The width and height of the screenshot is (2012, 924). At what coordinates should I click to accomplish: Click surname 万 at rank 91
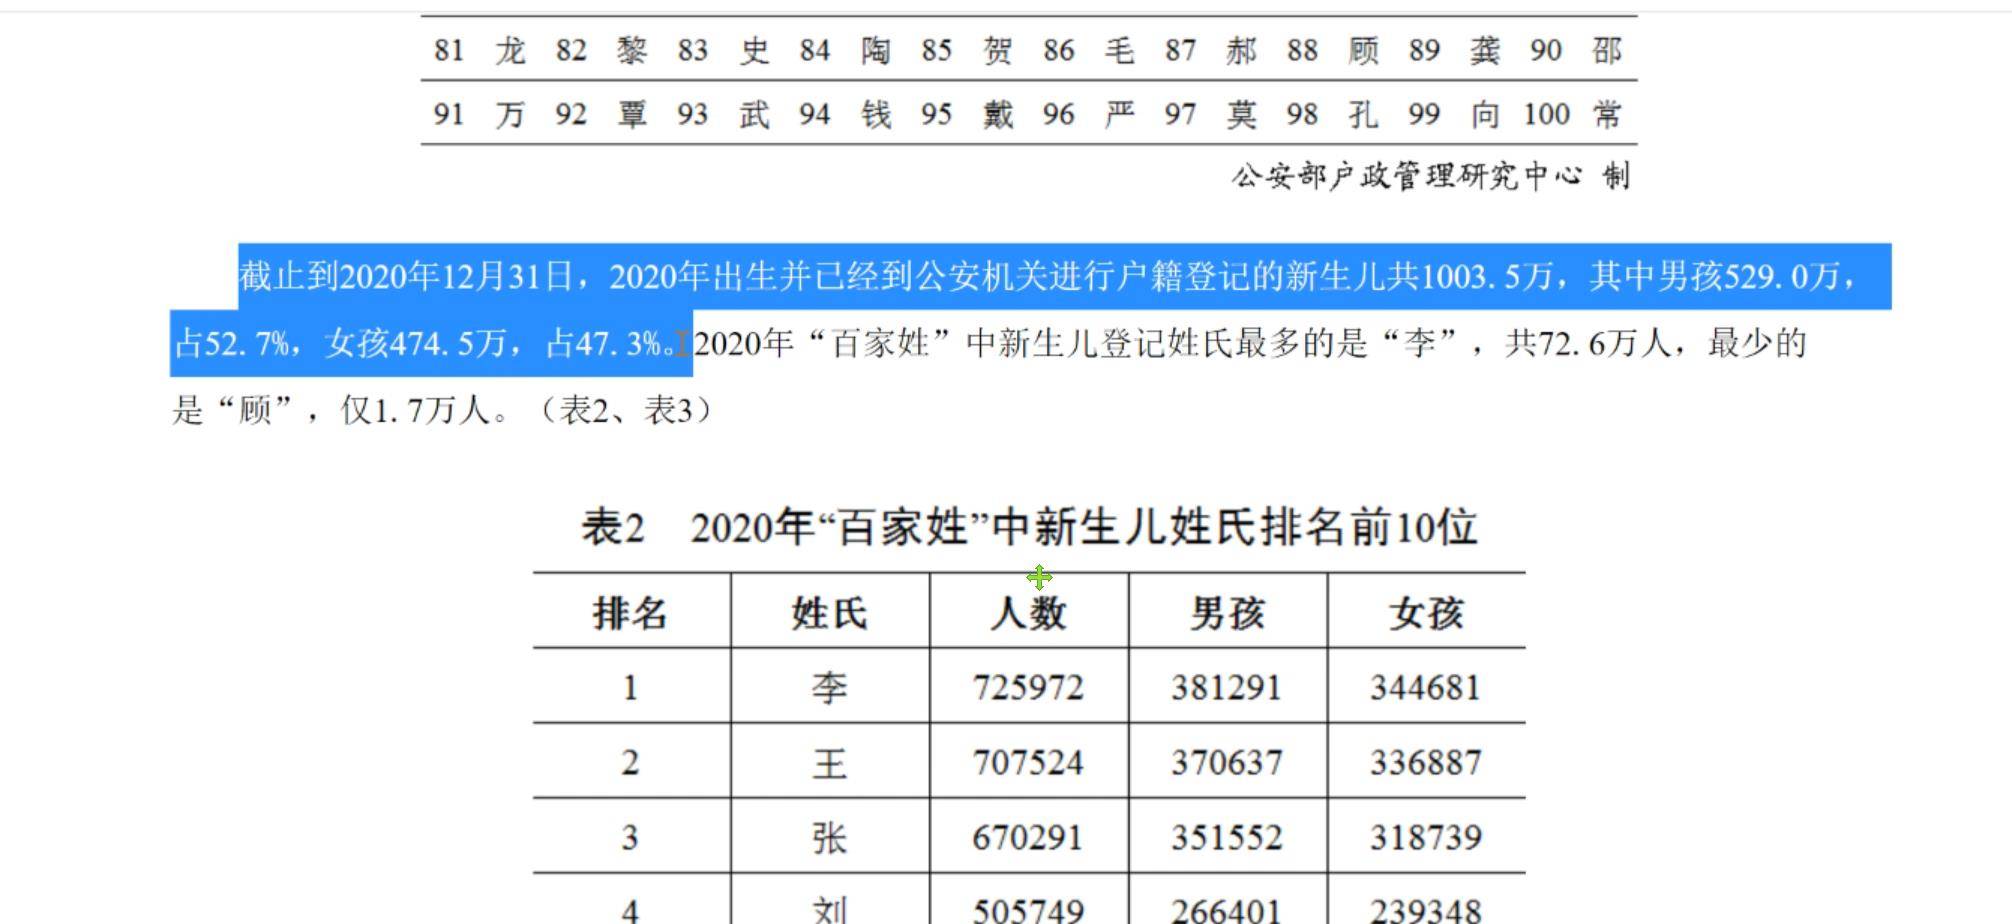click(510, 115)
